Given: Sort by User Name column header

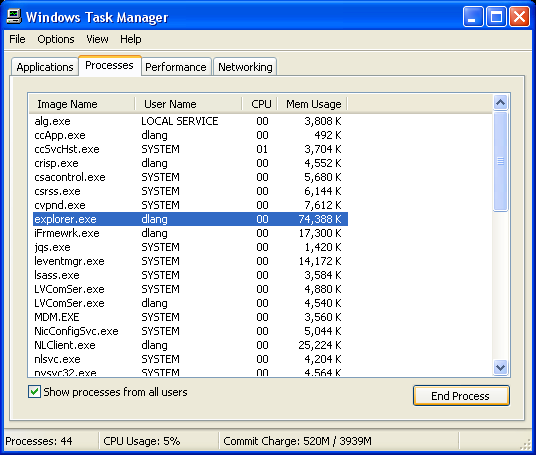Looking at the screenshot, I should pyautogui.click(x=188, y=104).
